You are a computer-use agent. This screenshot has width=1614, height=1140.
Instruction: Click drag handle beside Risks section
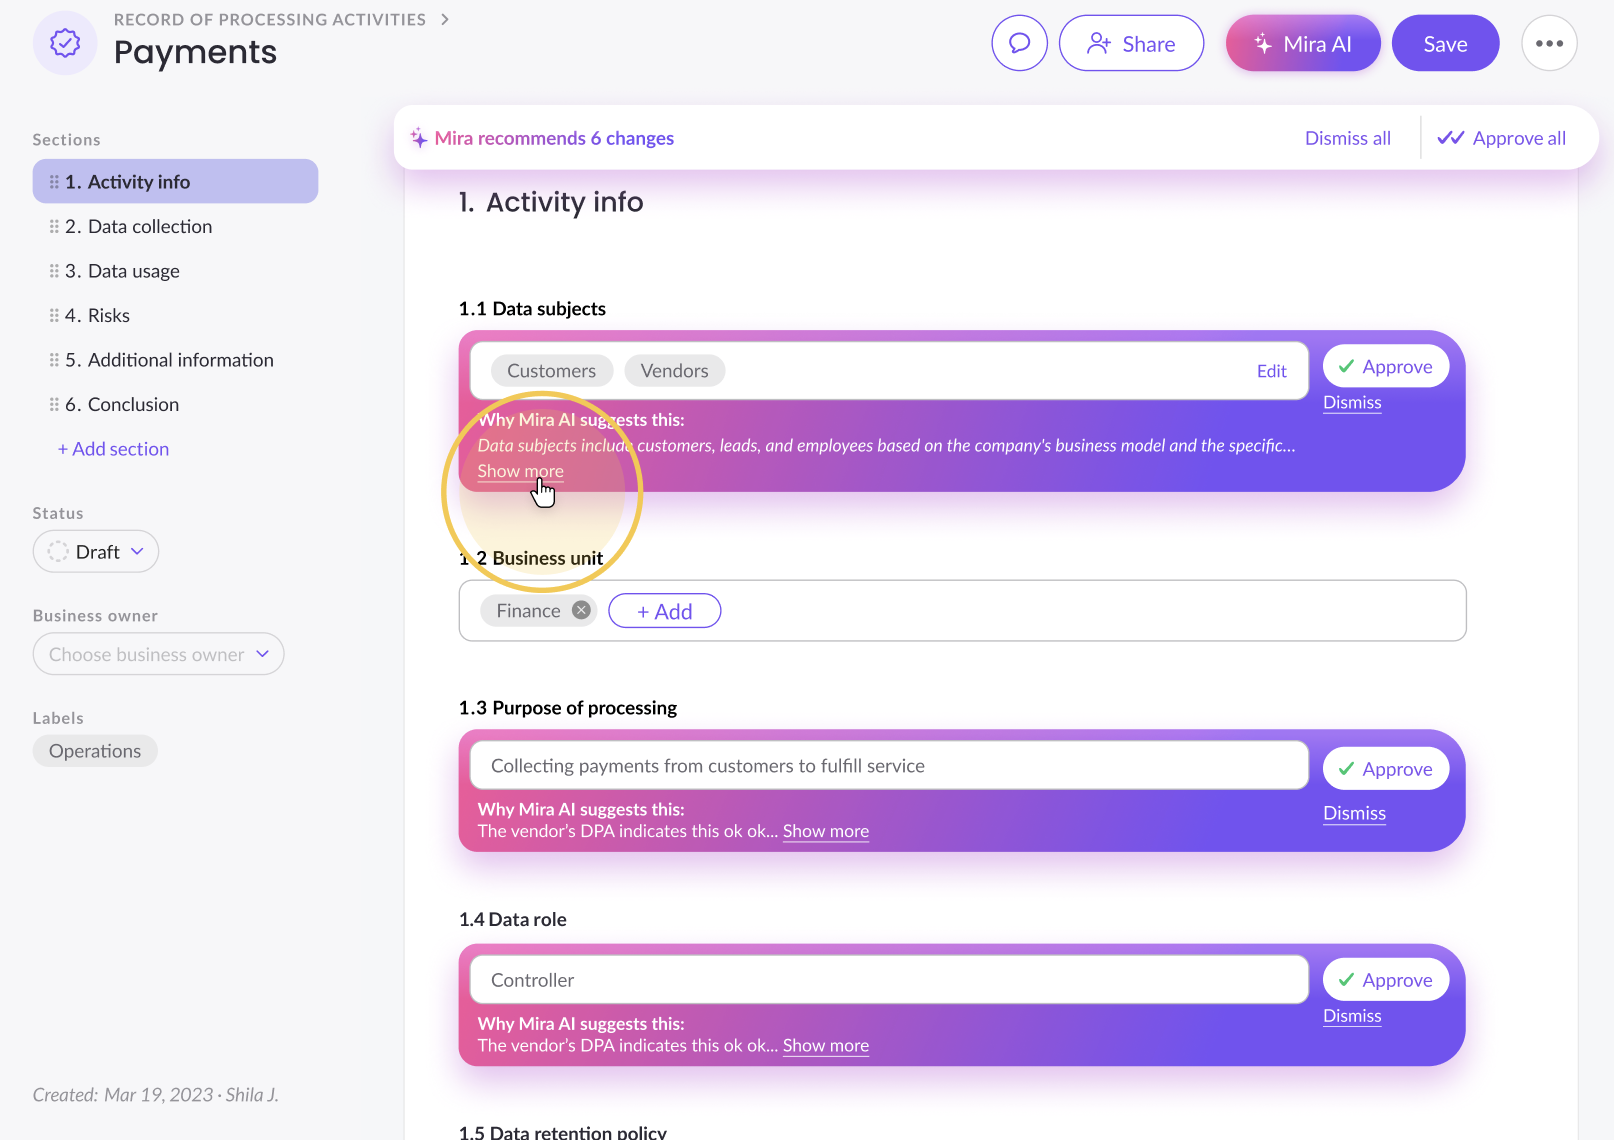click(x=54, y=316)
